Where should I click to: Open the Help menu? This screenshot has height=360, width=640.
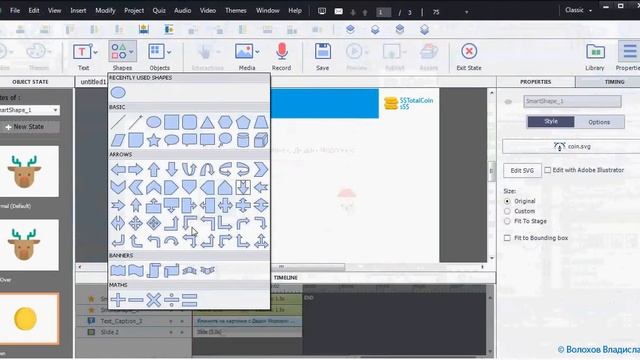[295, 11]
